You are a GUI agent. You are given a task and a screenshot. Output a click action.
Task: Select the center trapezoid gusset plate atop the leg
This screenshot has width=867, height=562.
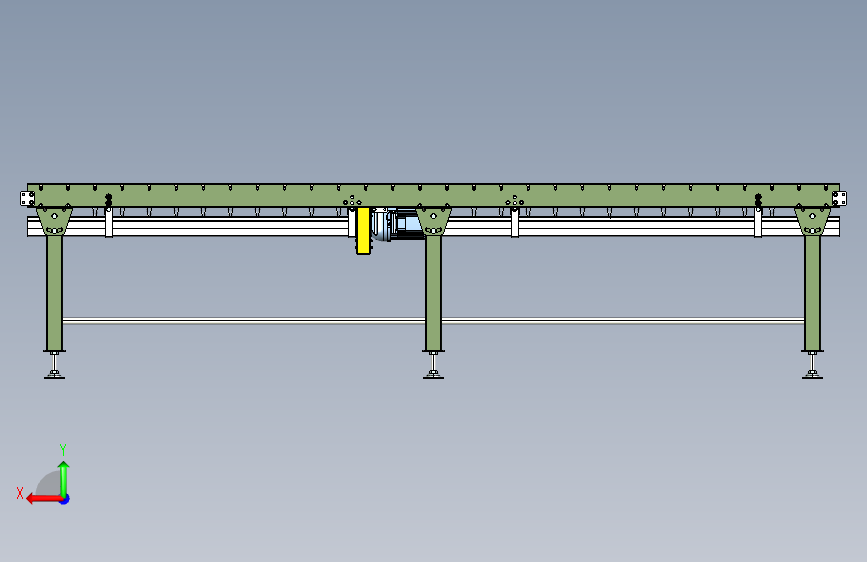(x=434, y=220)
